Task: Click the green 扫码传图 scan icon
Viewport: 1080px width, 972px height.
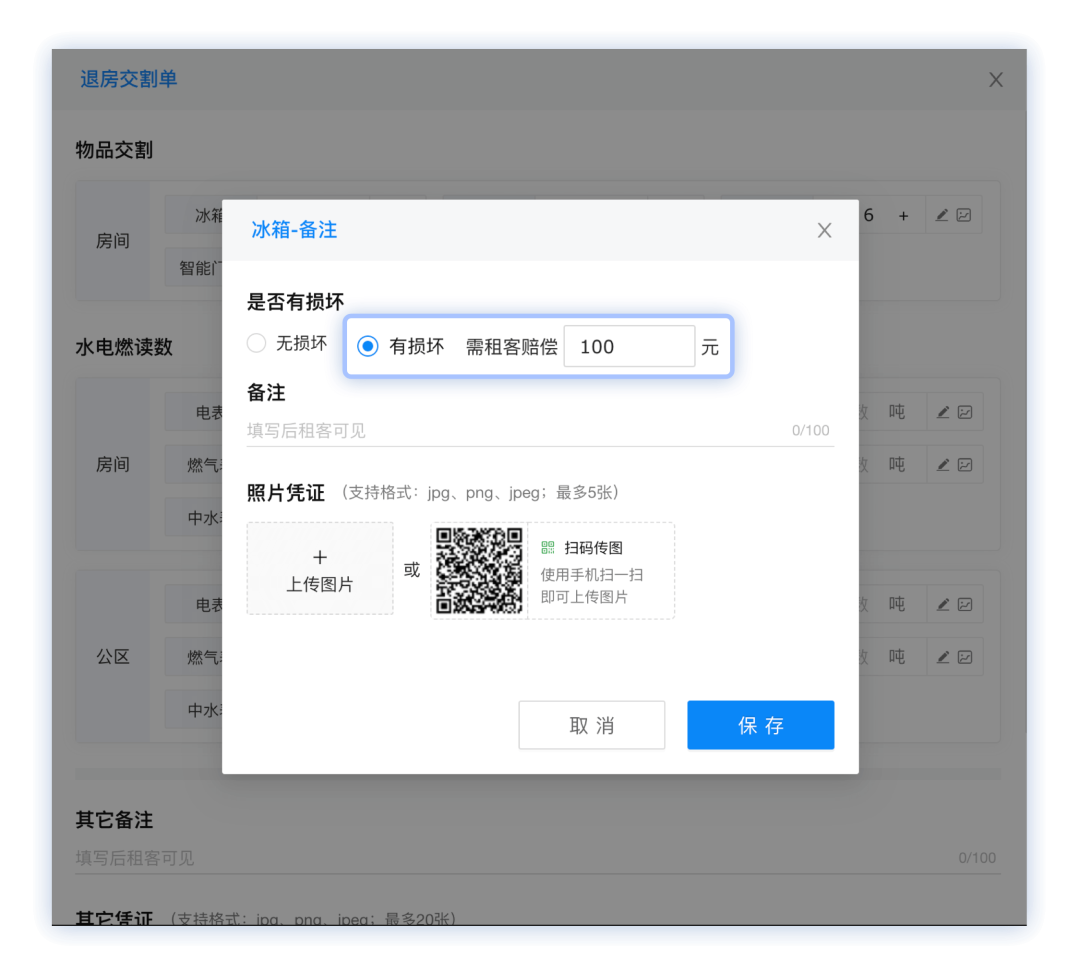Action: click(x=548, y=548)
